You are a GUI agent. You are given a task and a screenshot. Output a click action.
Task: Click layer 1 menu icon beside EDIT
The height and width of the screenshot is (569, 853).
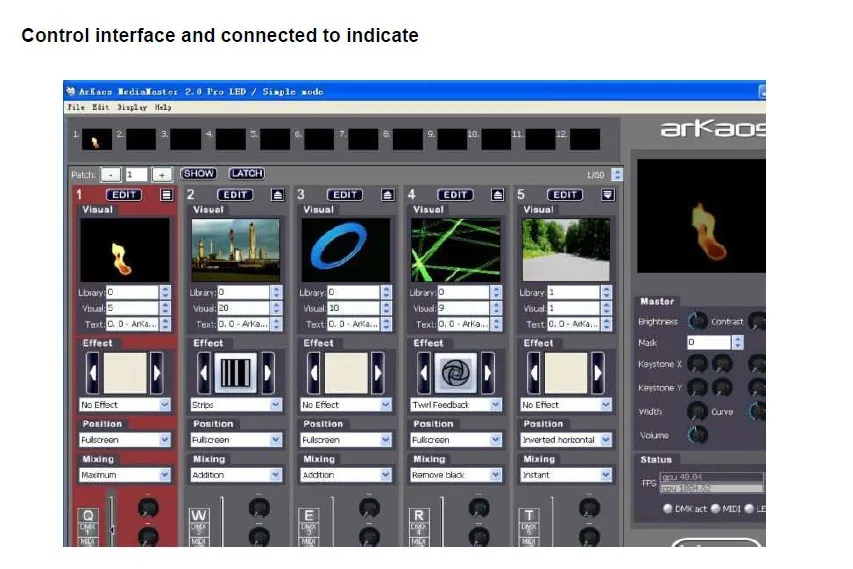click(166, 195)
